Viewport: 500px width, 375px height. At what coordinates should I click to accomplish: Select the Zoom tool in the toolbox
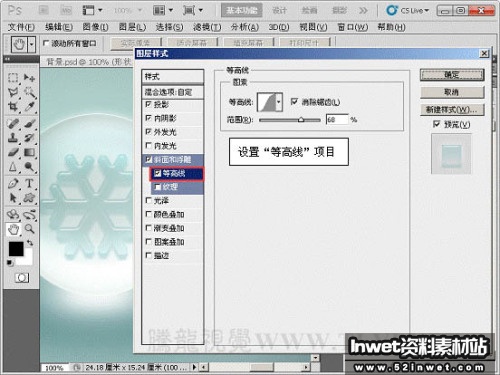29,229
